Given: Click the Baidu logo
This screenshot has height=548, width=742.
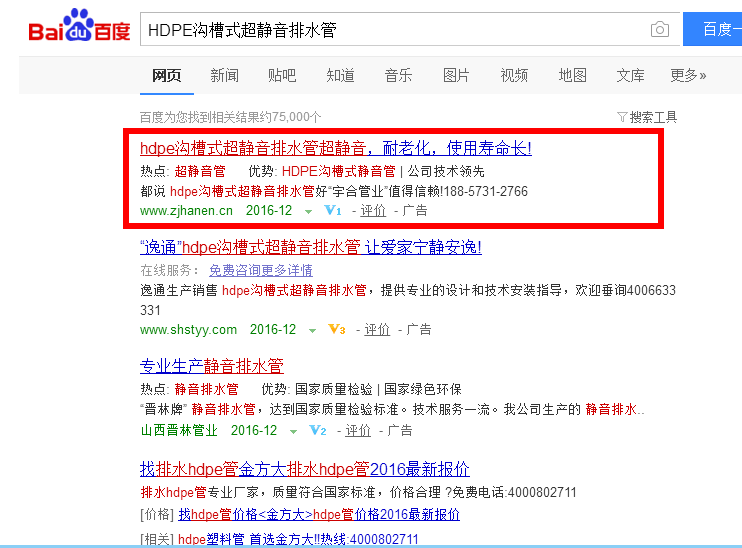Looking at the screenshot, I should tap(79, 26).
